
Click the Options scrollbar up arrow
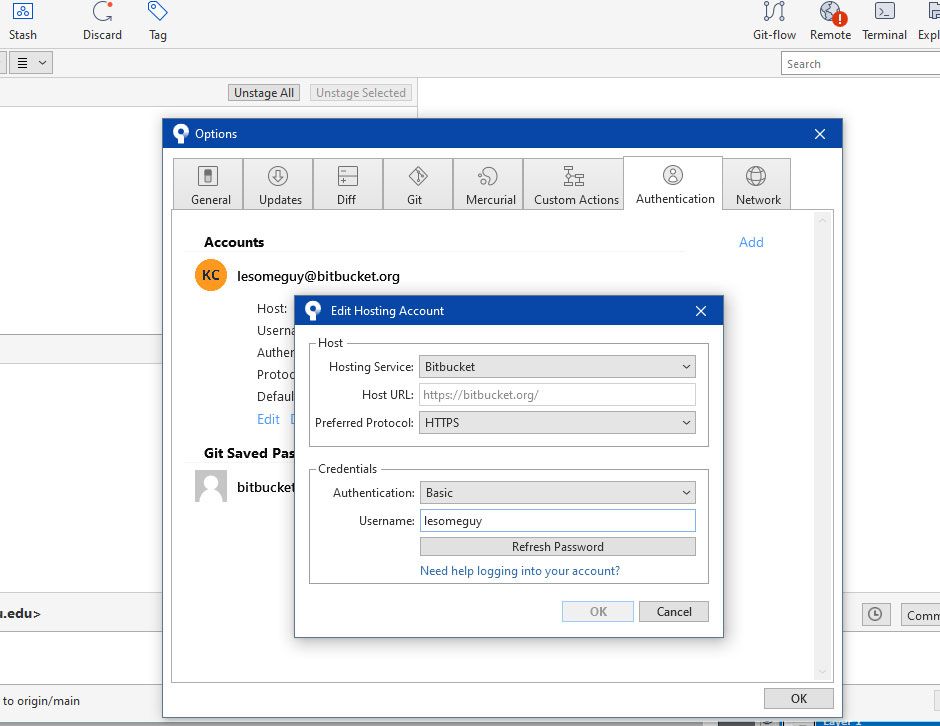[x=822, y=221]
